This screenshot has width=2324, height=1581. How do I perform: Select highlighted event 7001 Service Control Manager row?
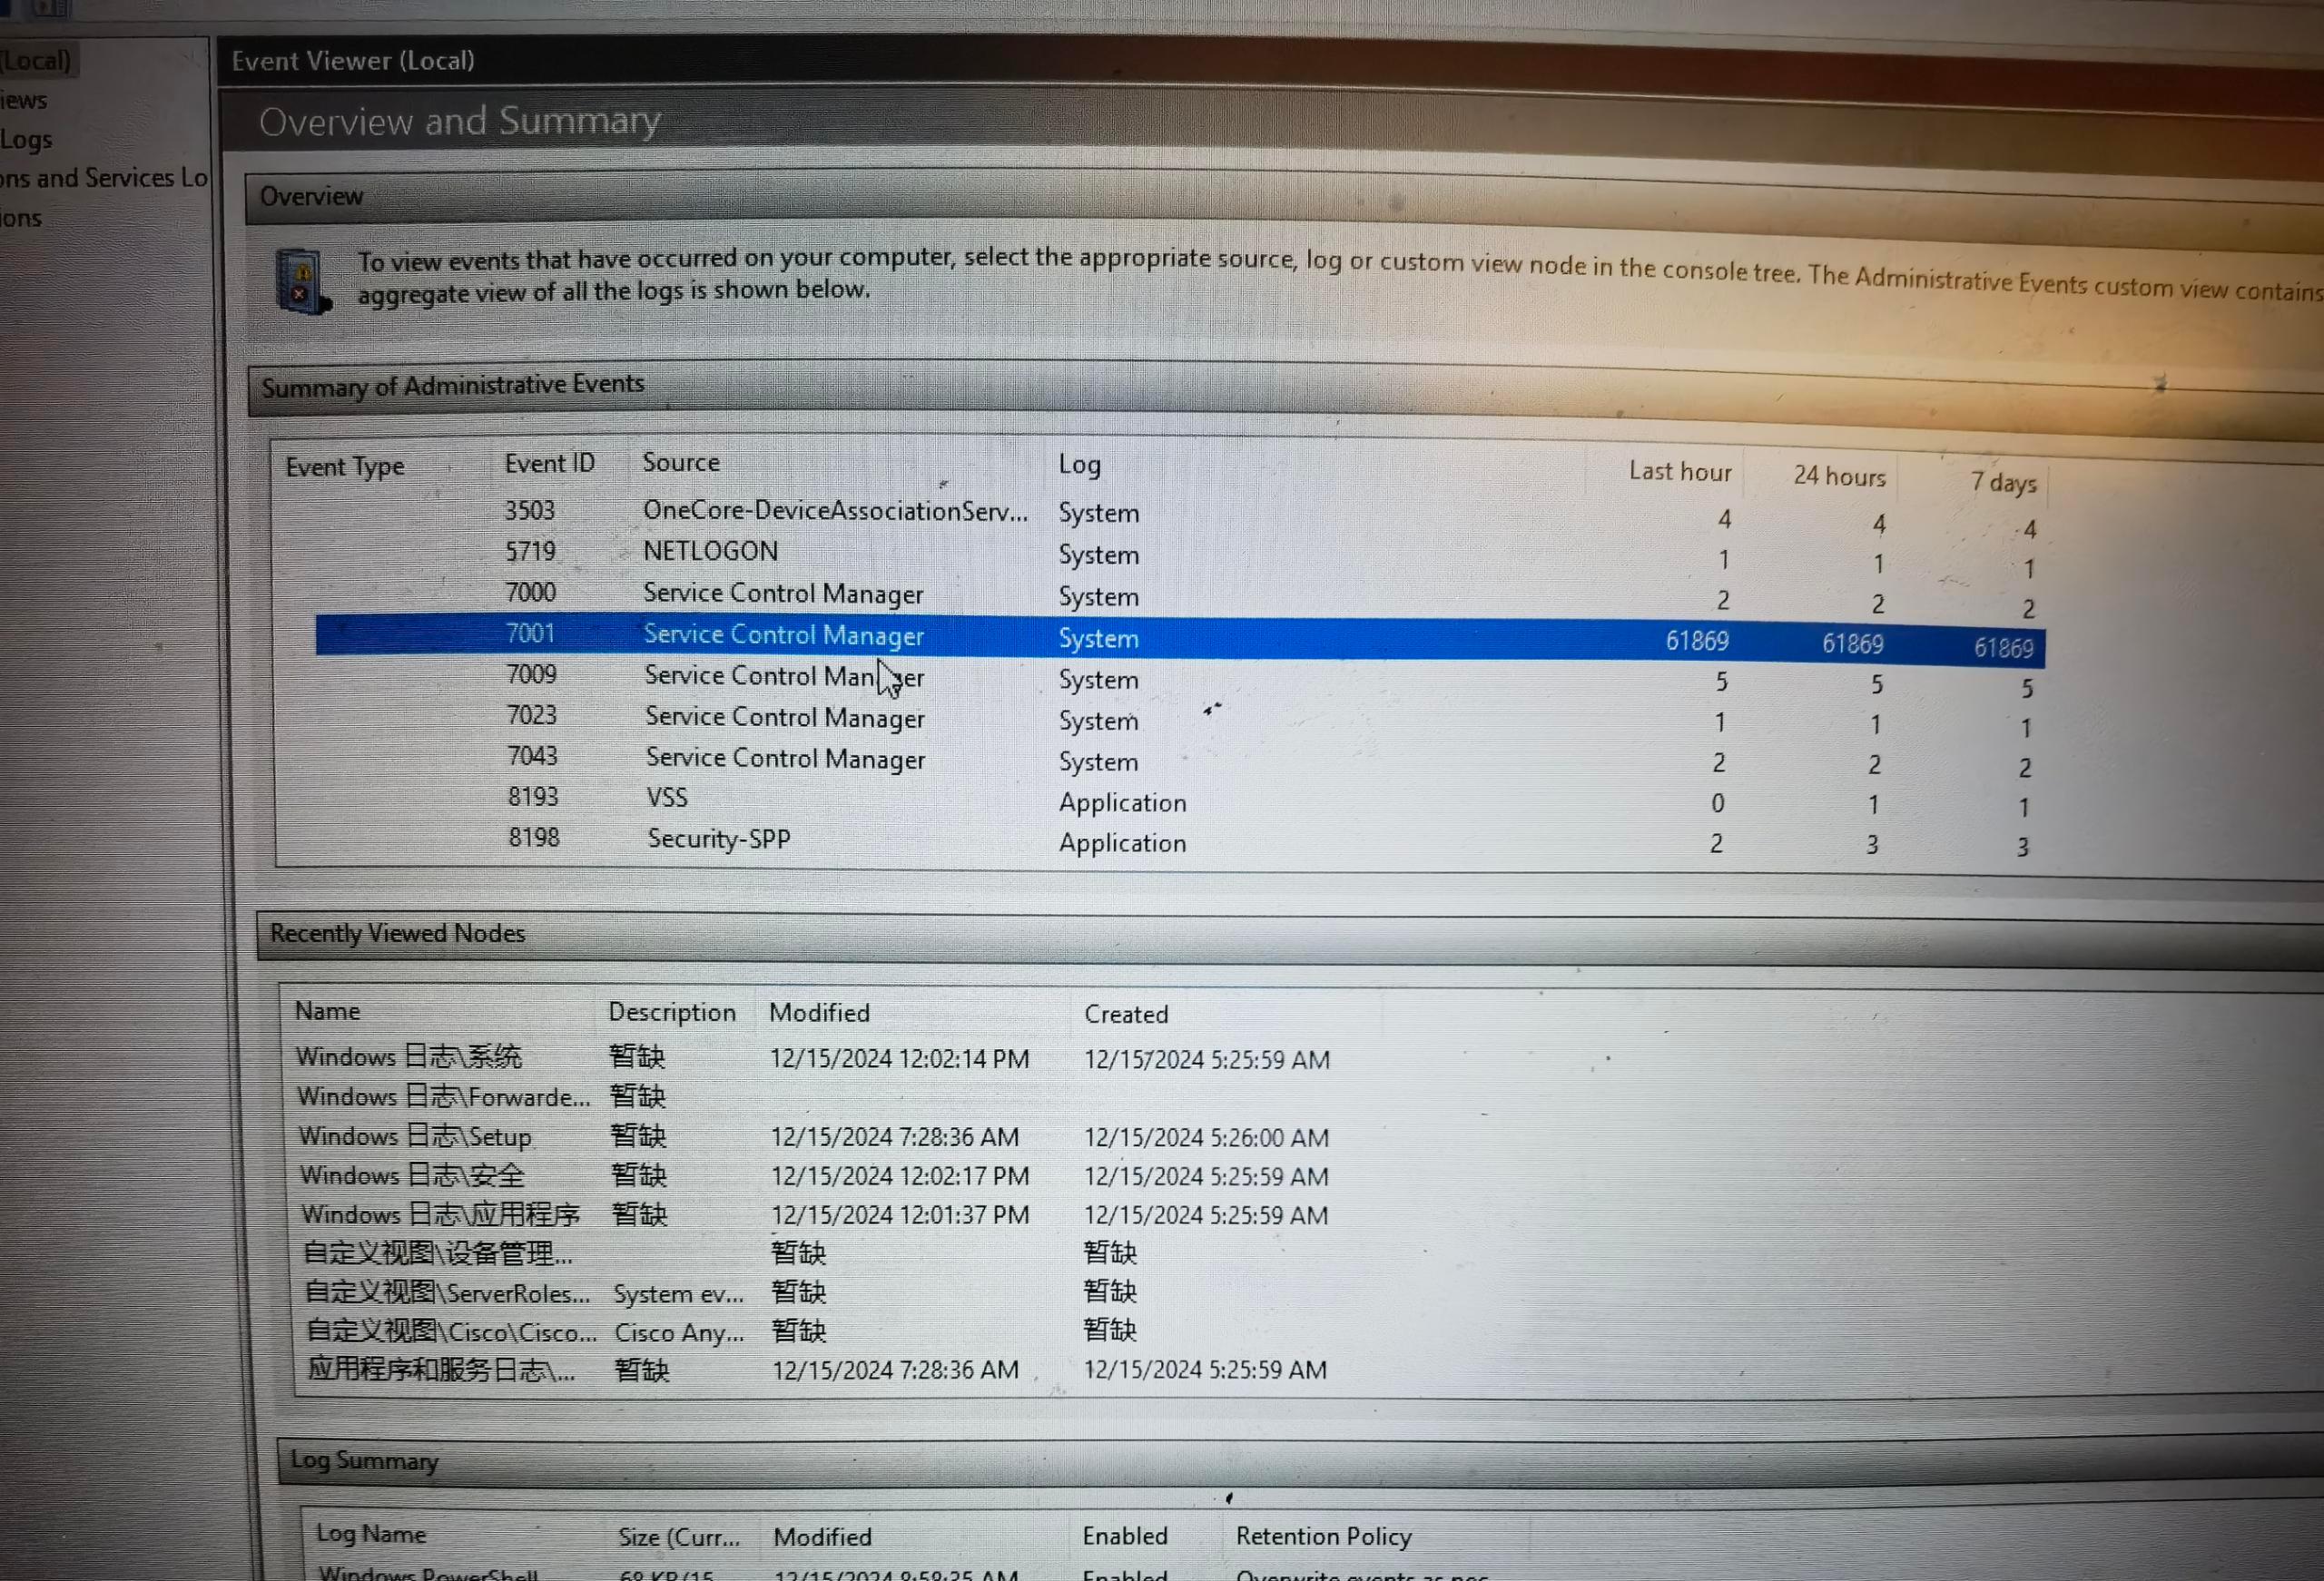[783, 635]
